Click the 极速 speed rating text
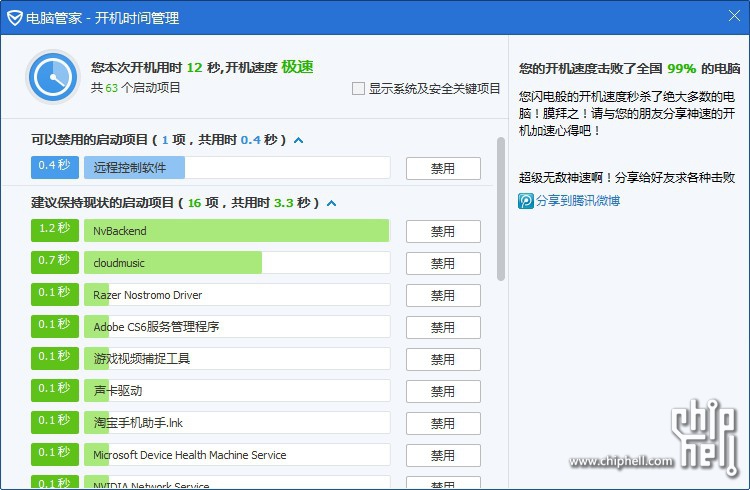The width and height of the screenshot is (750, 490). pos(297,67)
